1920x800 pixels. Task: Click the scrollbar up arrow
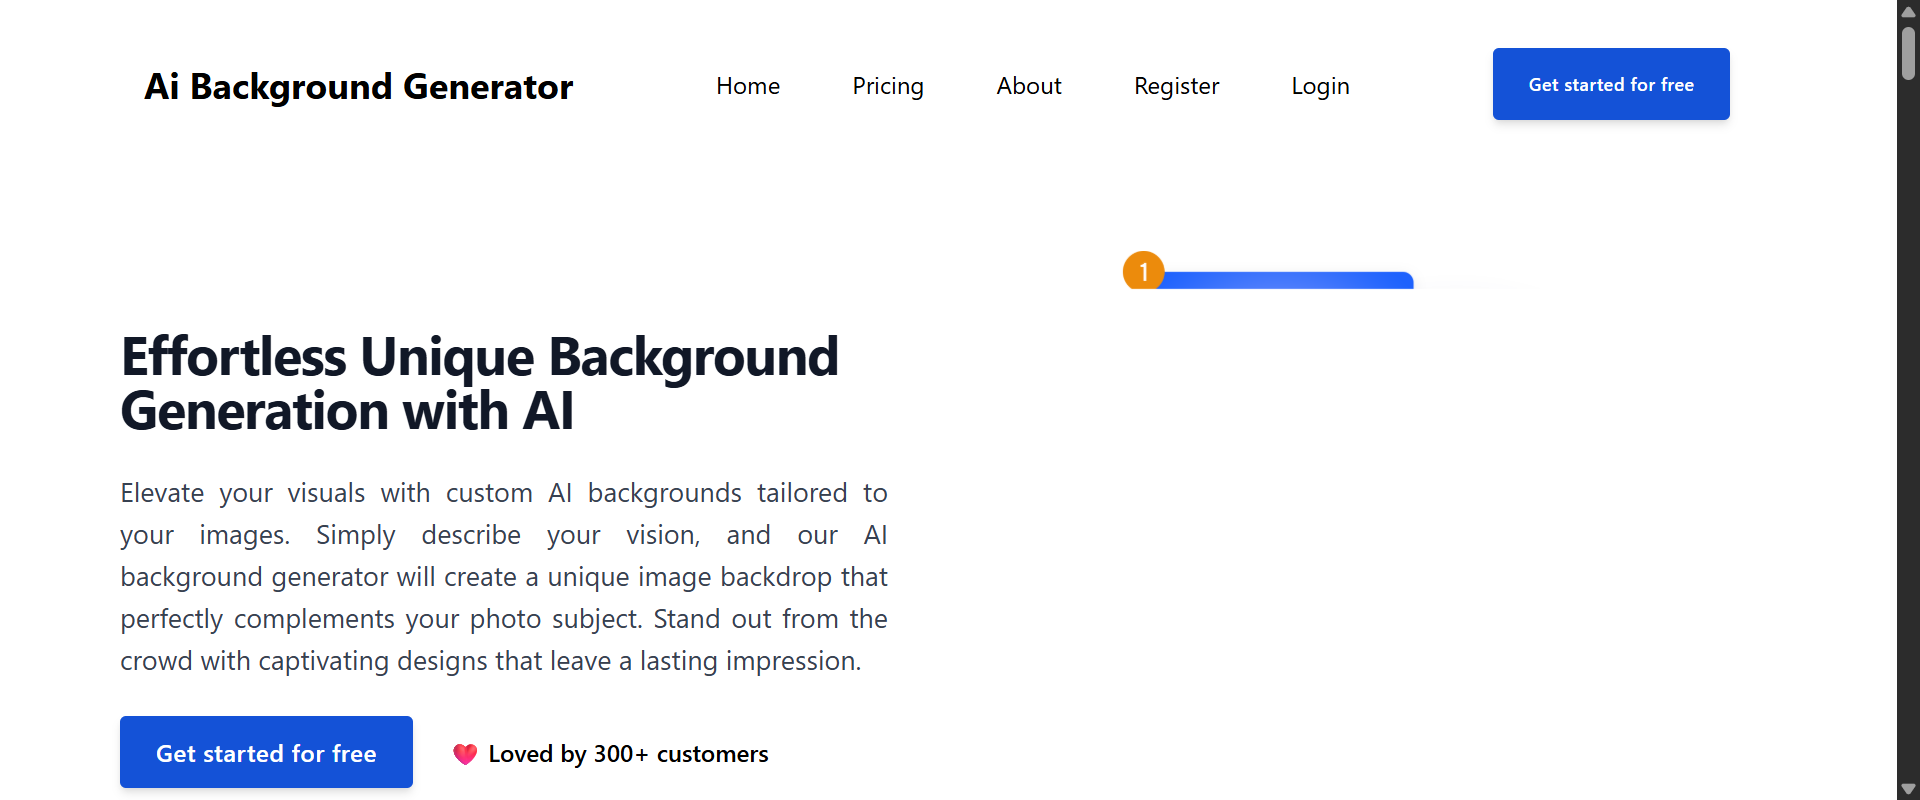point(1908,12)
